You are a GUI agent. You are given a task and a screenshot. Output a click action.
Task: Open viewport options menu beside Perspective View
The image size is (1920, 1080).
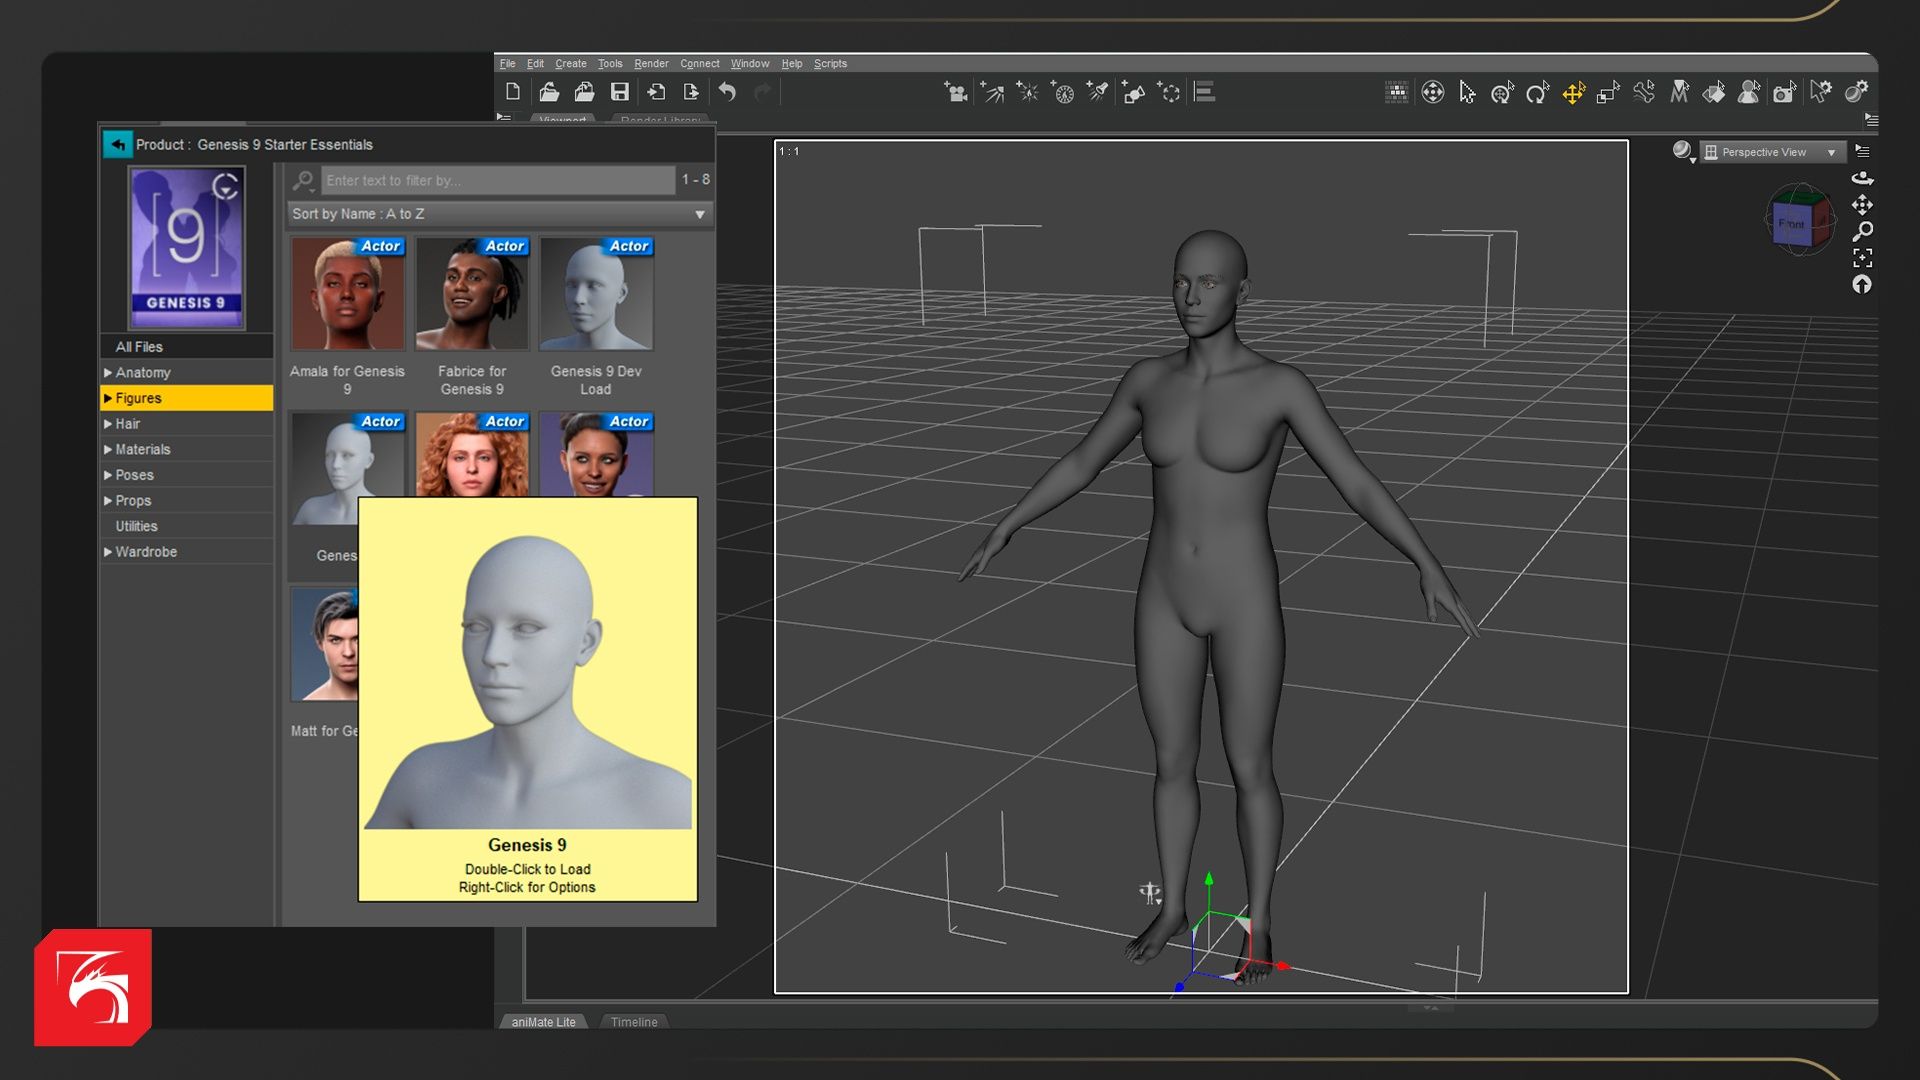(x=1862, y=152)
